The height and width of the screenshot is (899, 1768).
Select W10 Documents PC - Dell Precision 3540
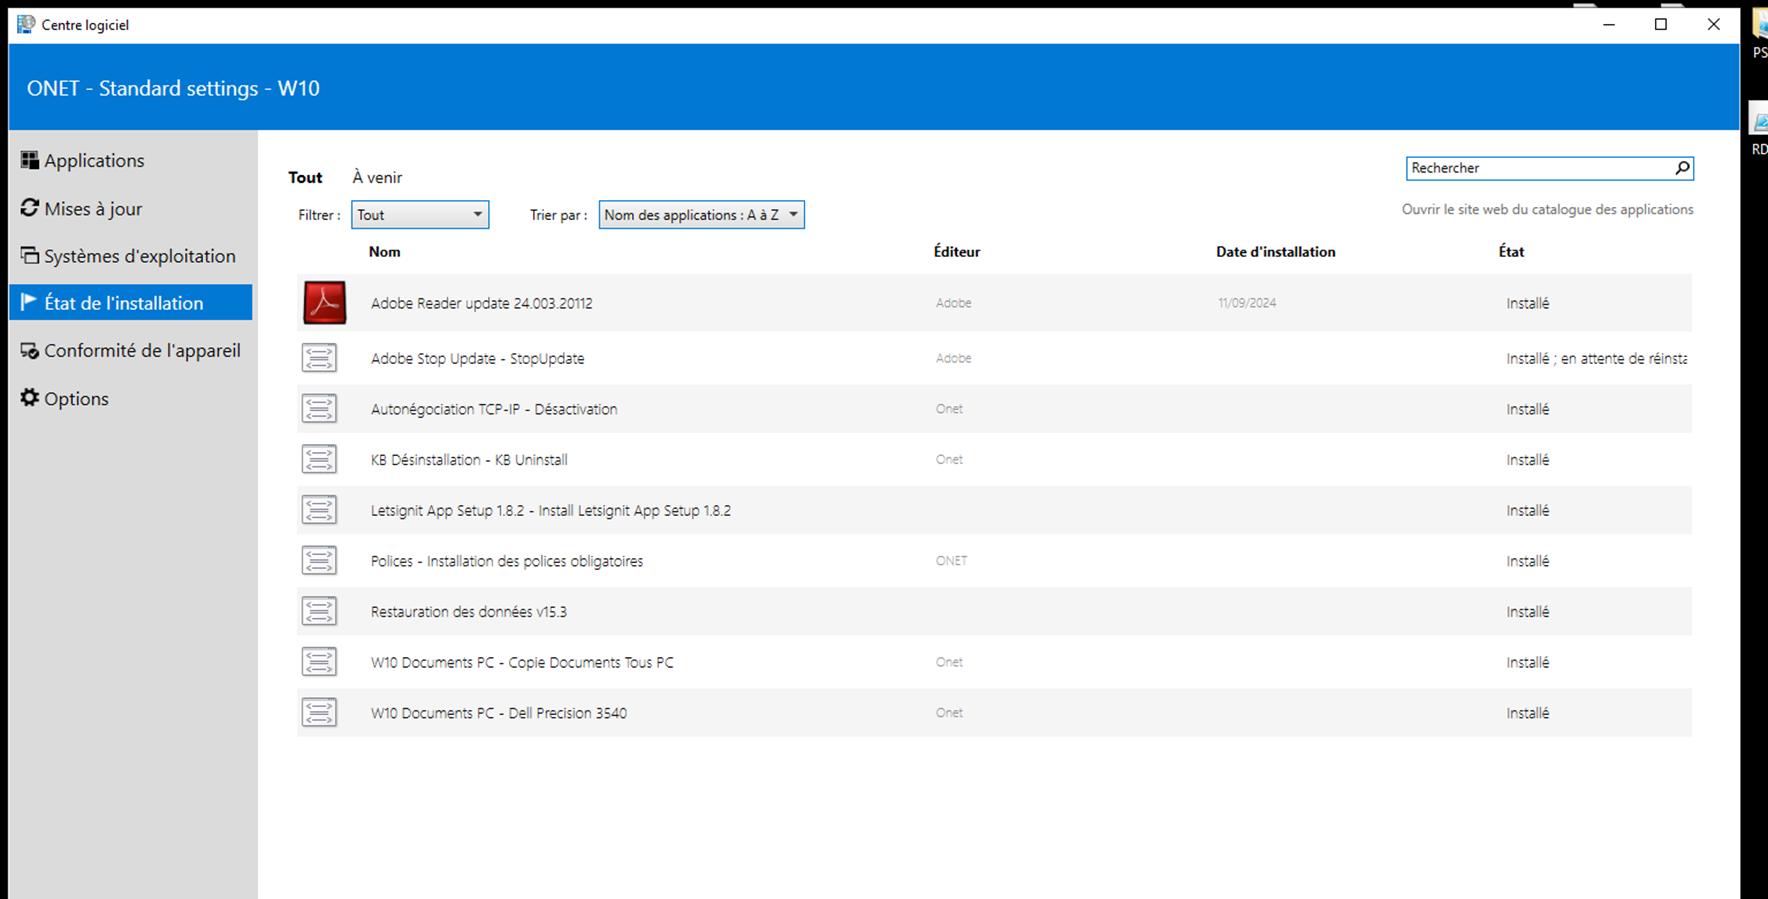click(994, 713)
